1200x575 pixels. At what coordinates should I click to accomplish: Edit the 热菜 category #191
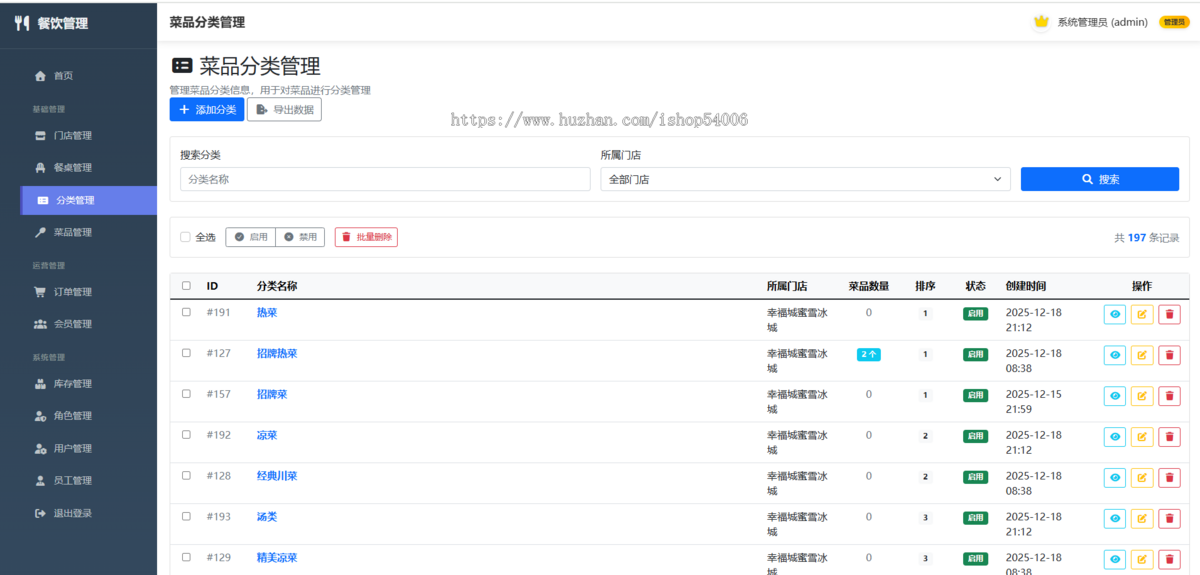tap(1142, 314)
